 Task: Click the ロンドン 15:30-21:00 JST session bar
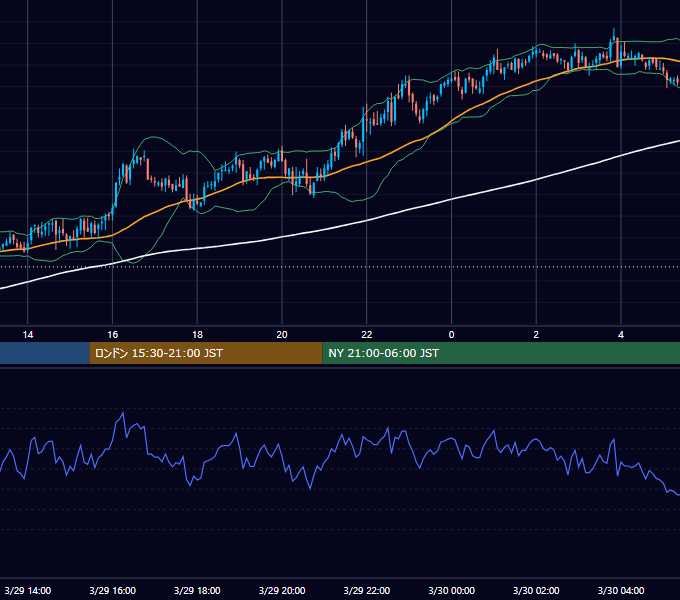click(x=206, y=353)
